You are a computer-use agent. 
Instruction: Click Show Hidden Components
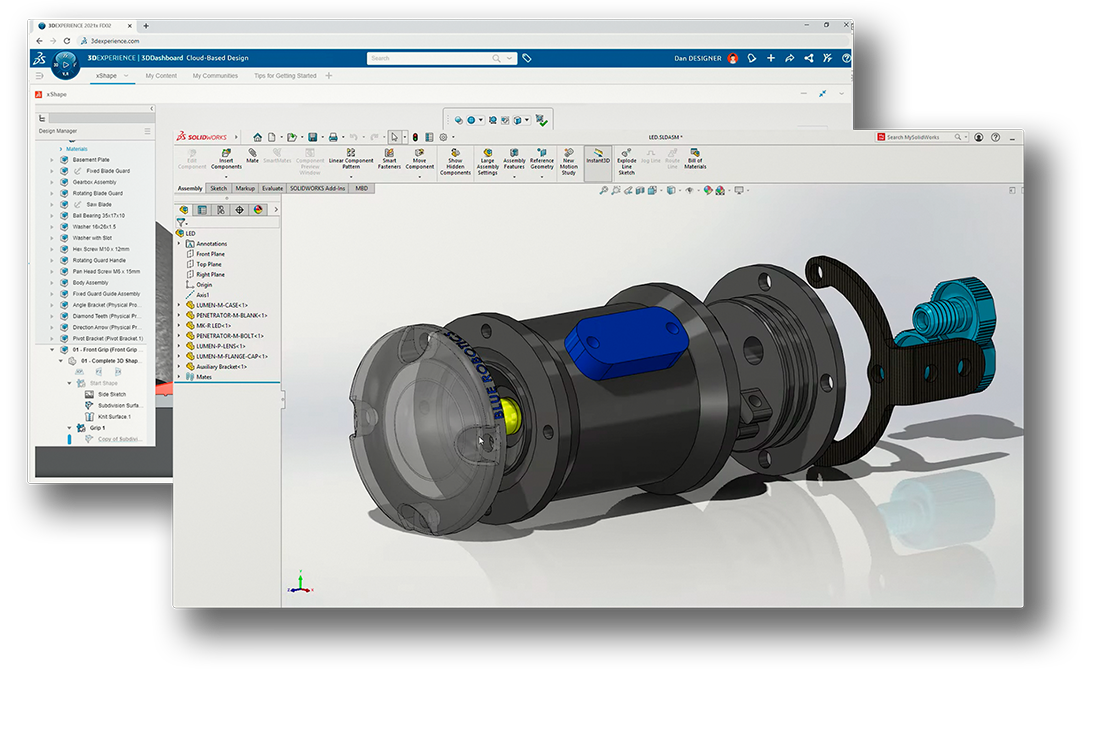click(x=455, y=161)
